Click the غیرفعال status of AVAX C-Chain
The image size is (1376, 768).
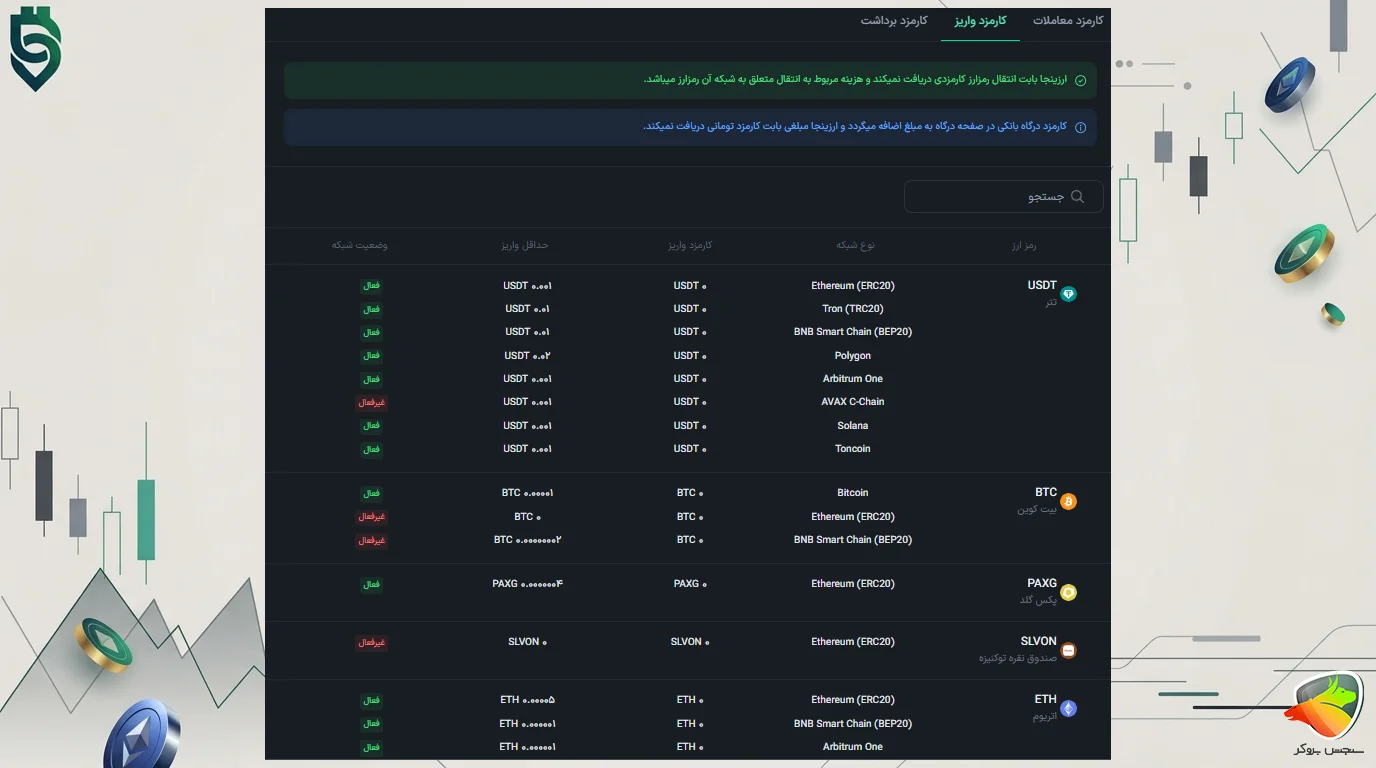tap(372, 403)
